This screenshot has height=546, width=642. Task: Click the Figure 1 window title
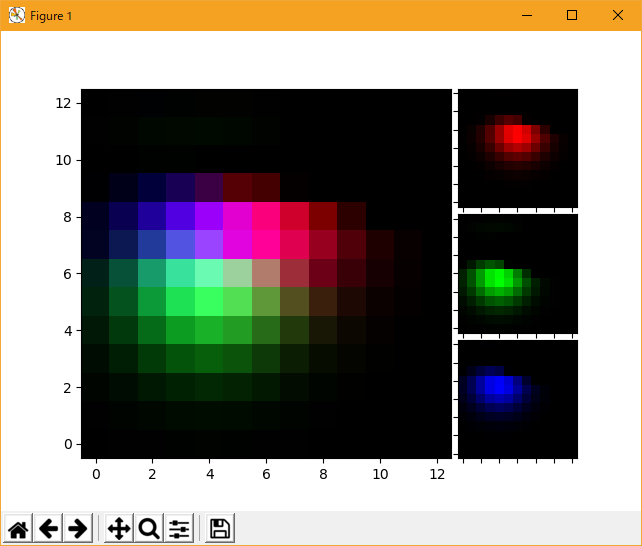tap(51, 16)
